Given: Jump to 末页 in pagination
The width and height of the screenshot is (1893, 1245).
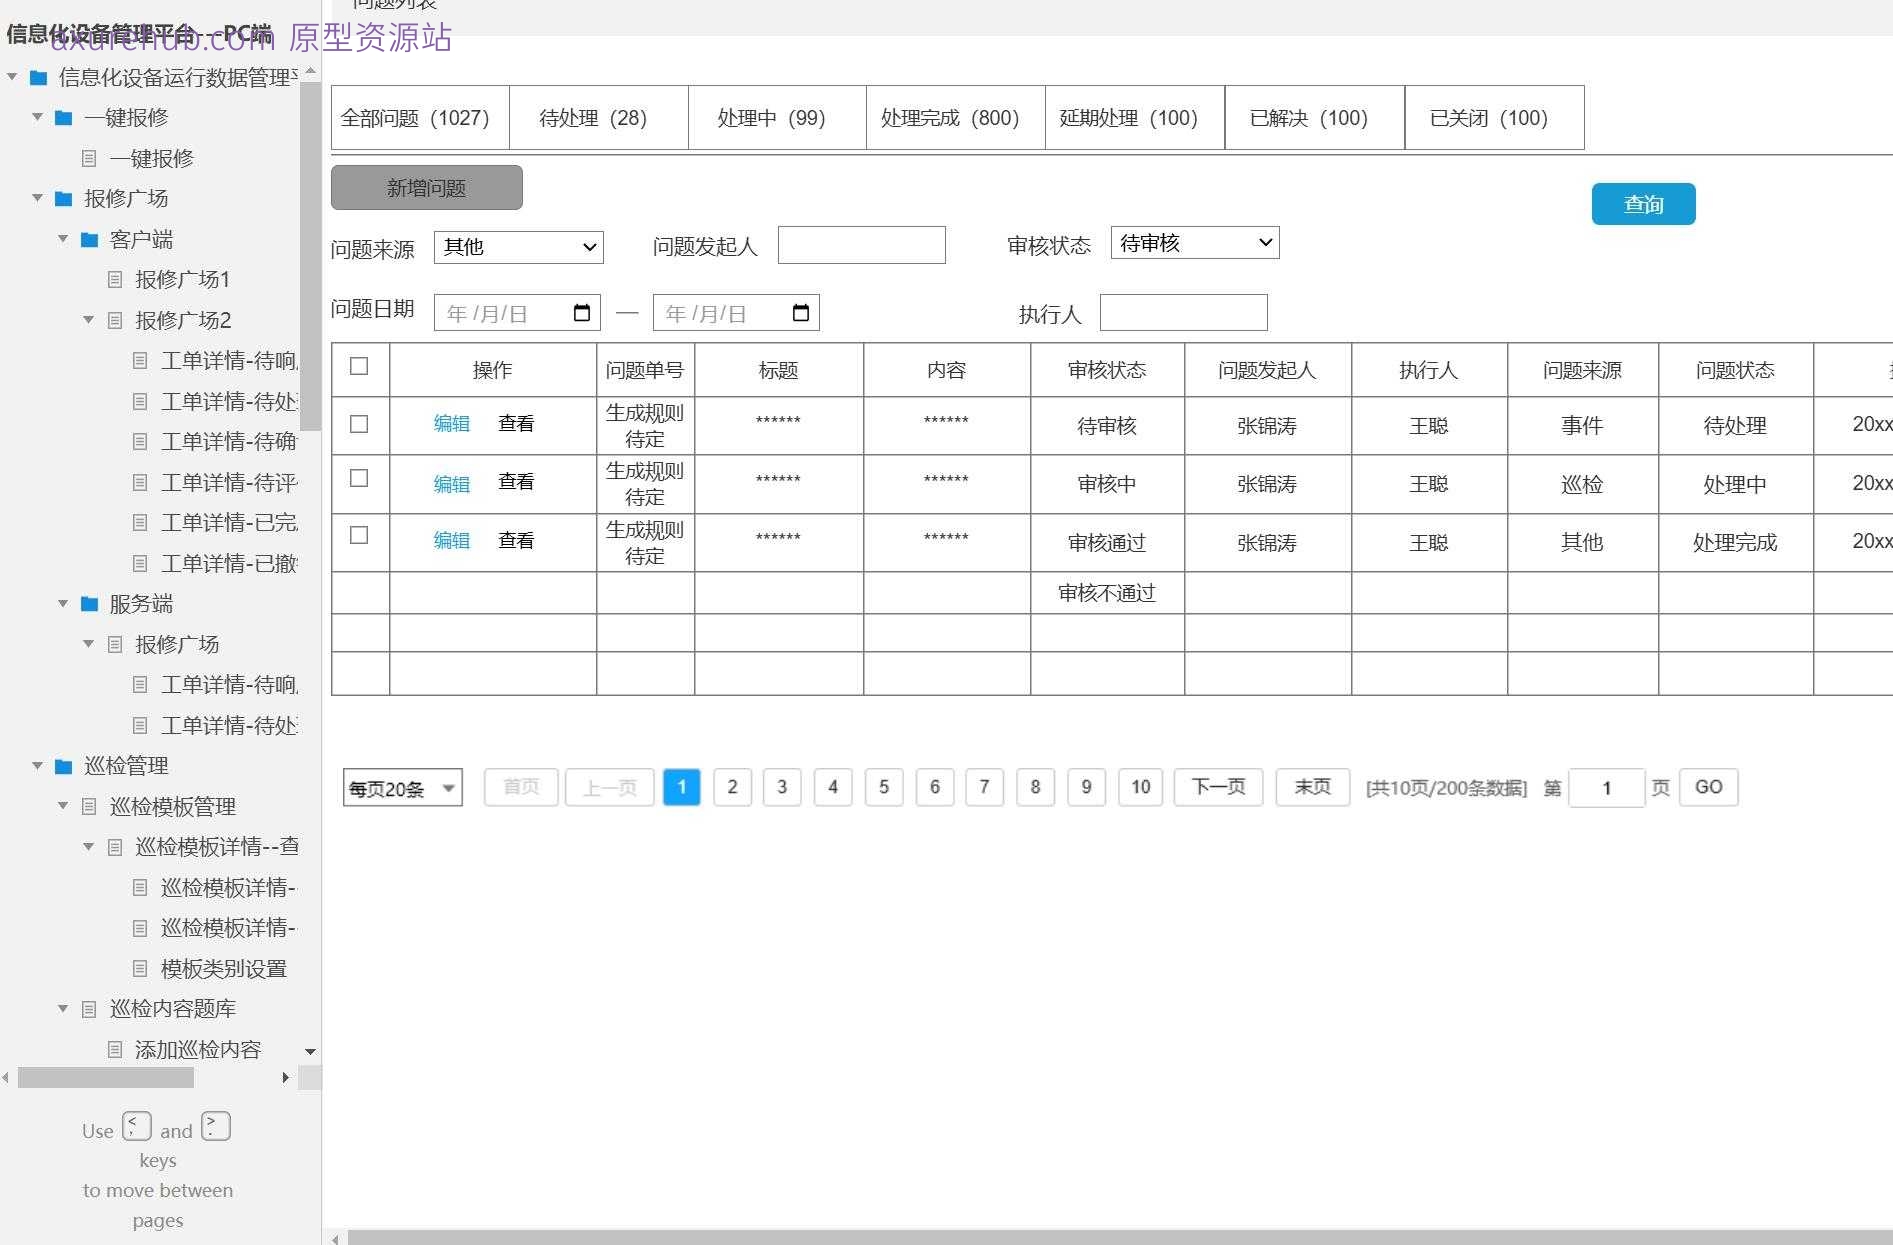Looking at the screenshot, I should (x=1313, y=787).
